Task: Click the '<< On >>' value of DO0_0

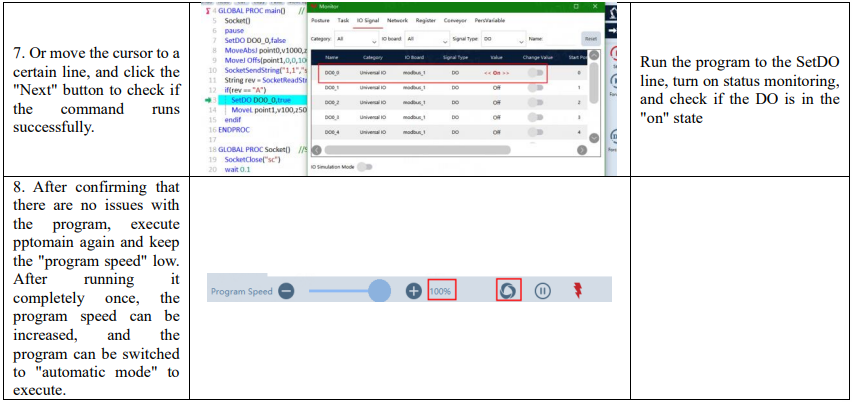Action: click(496, 73)
